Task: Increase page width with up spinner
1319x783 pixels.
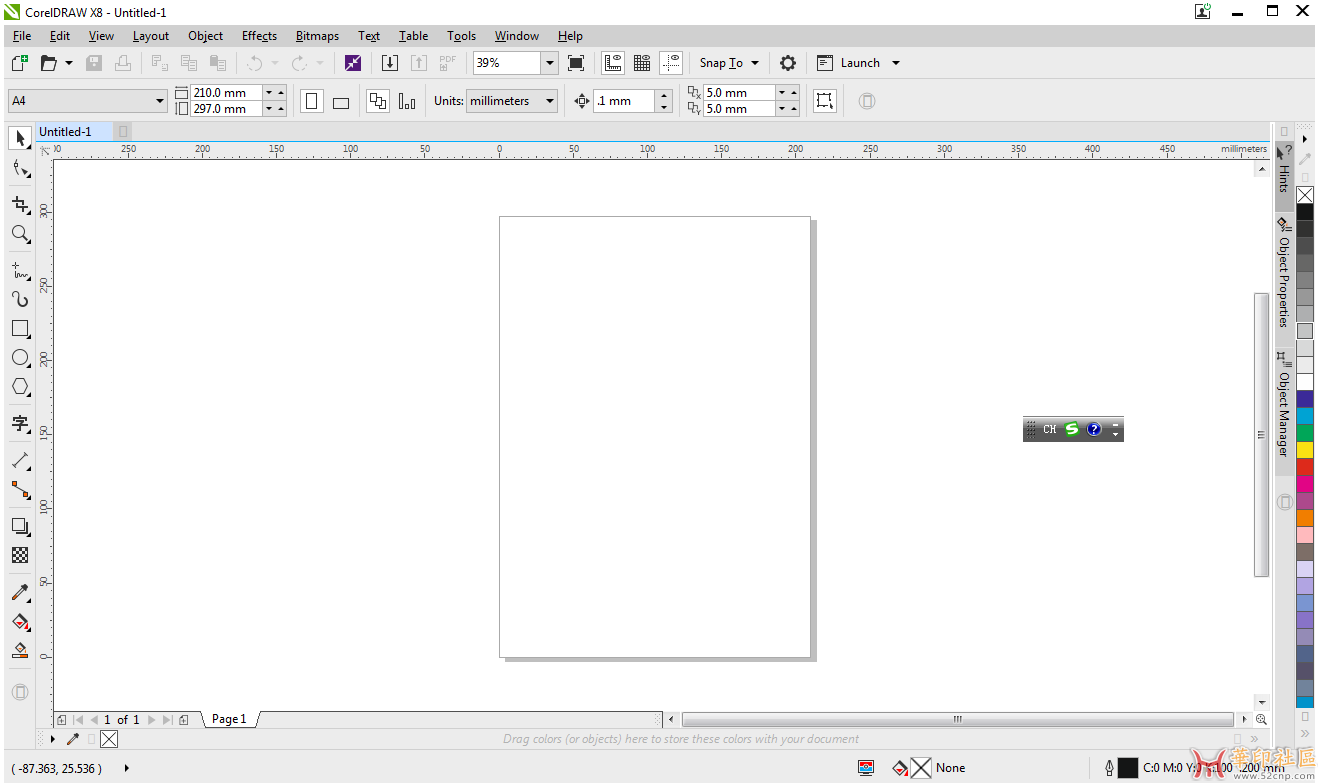Action: click(281, 93)
